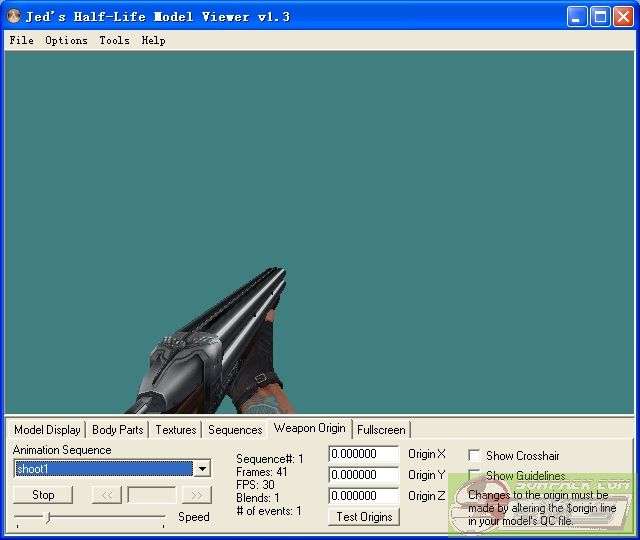
Task: Open the Help menu
Action: pyautogui.click(x=153, y=41)
